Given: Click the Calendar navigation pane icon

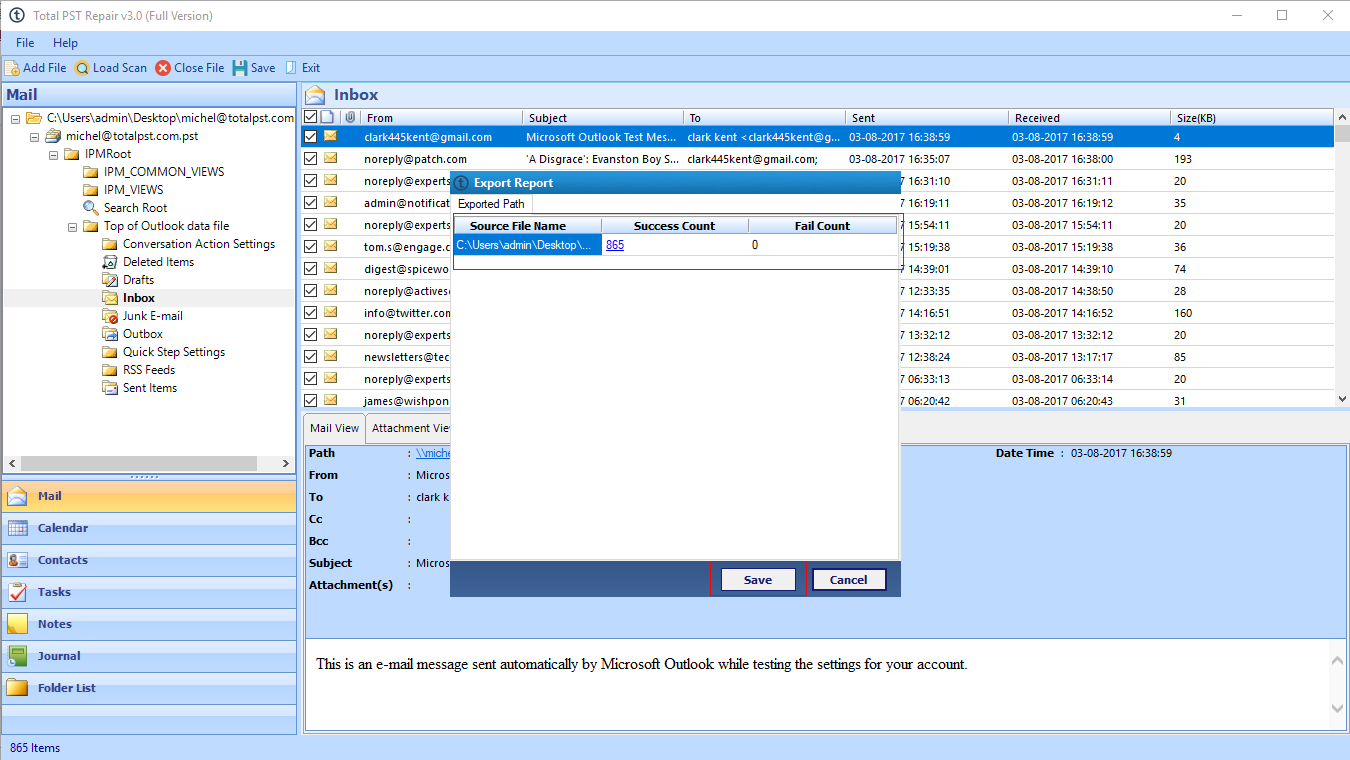Looking at the screenshot, I should tap(18, 528).
